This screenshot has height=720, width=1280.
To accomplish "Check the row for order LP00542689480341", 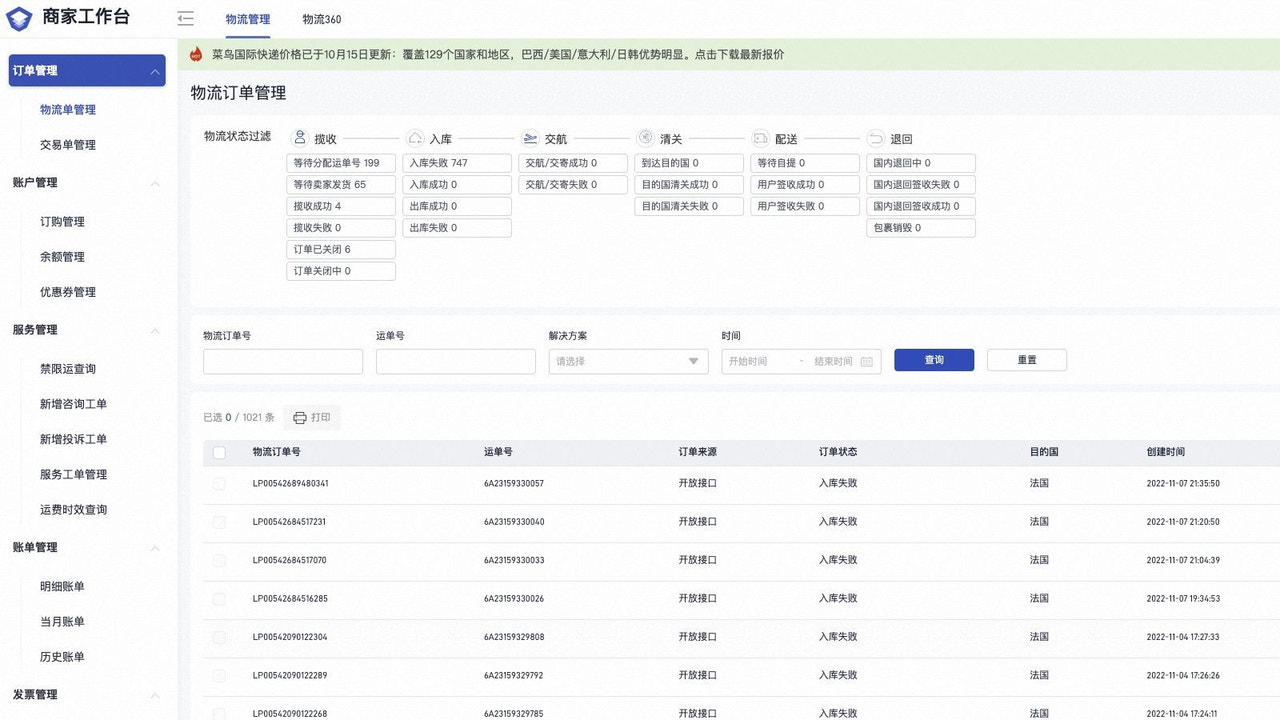I will pos(219,483).
